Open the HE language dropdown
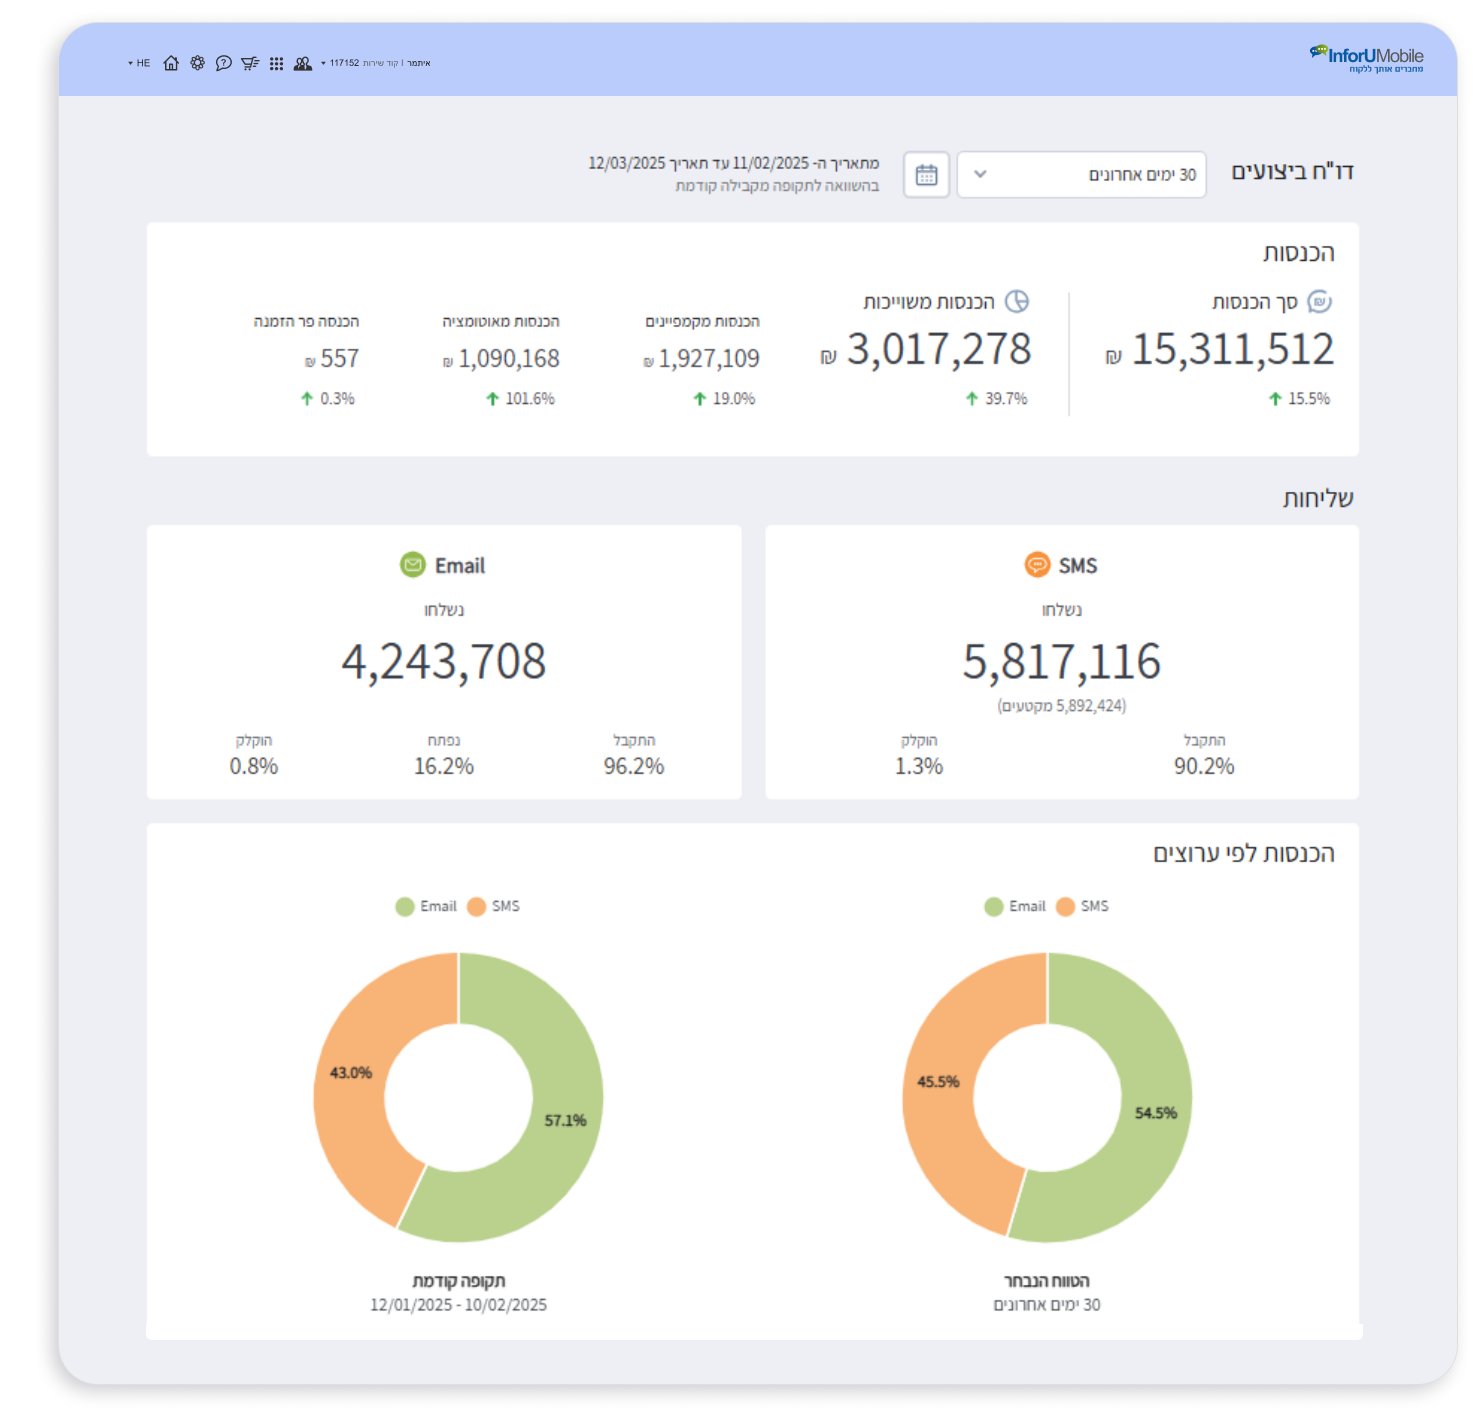Image resolution: width=1476 pixels, height=1423 pixels. (x=139, y=63)
